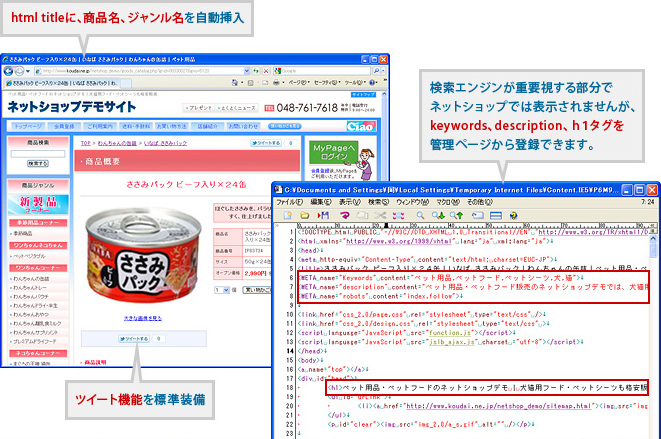Open the 検索 menu in the editor window
661x439 pixels.
pos(378,202)
